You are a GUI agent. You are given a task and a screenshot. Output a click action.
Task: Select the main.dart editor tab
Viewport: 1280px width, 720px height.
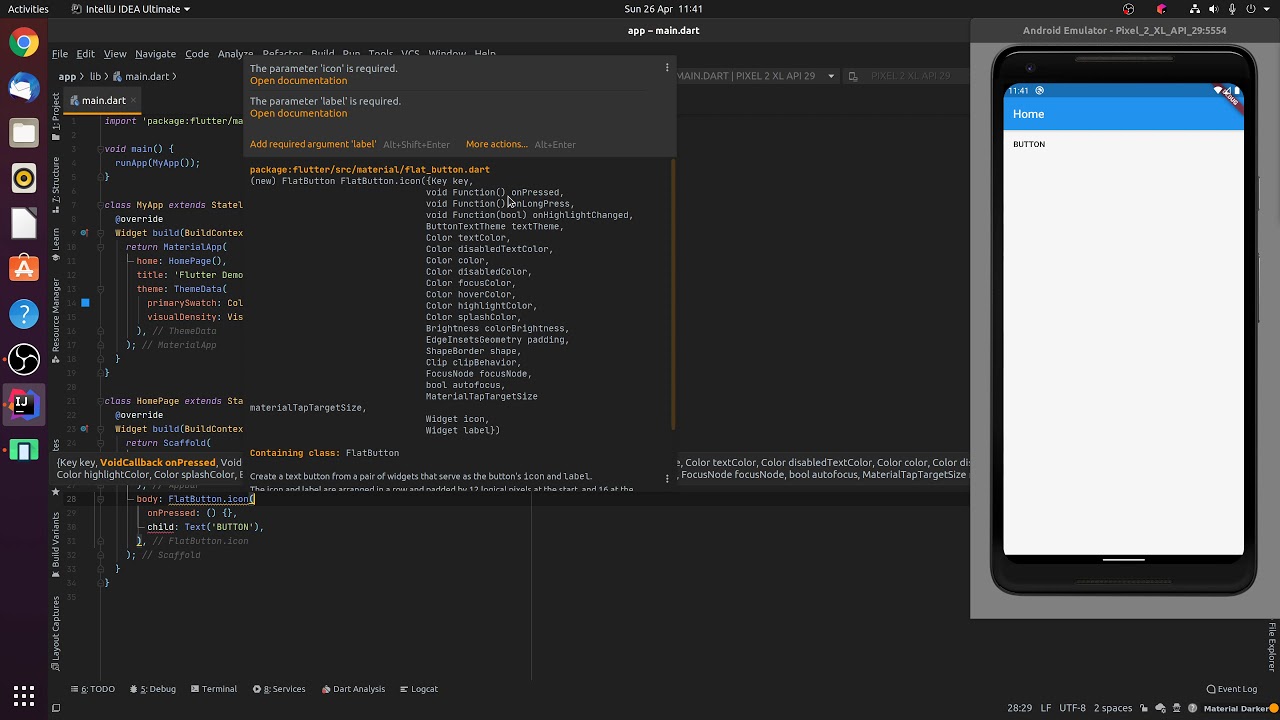point(103,100)
